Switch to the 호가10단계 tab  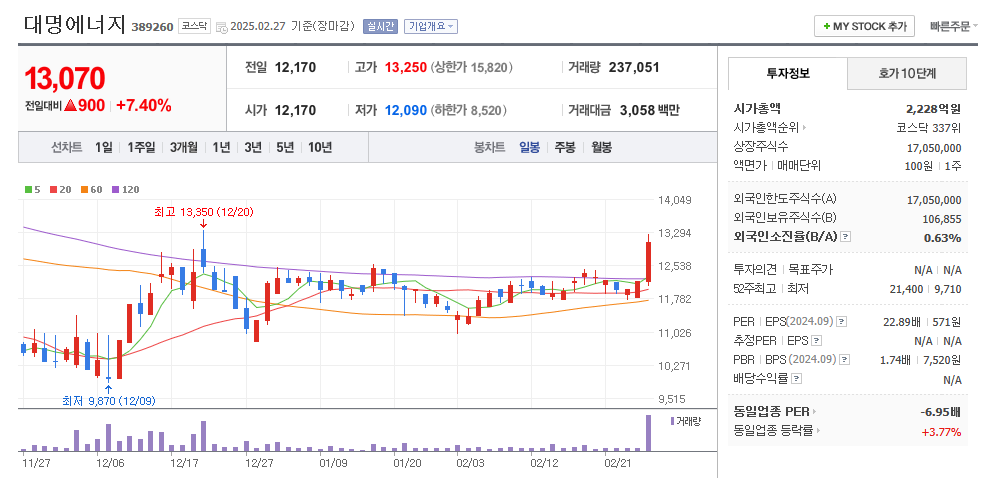coord(907,73)
